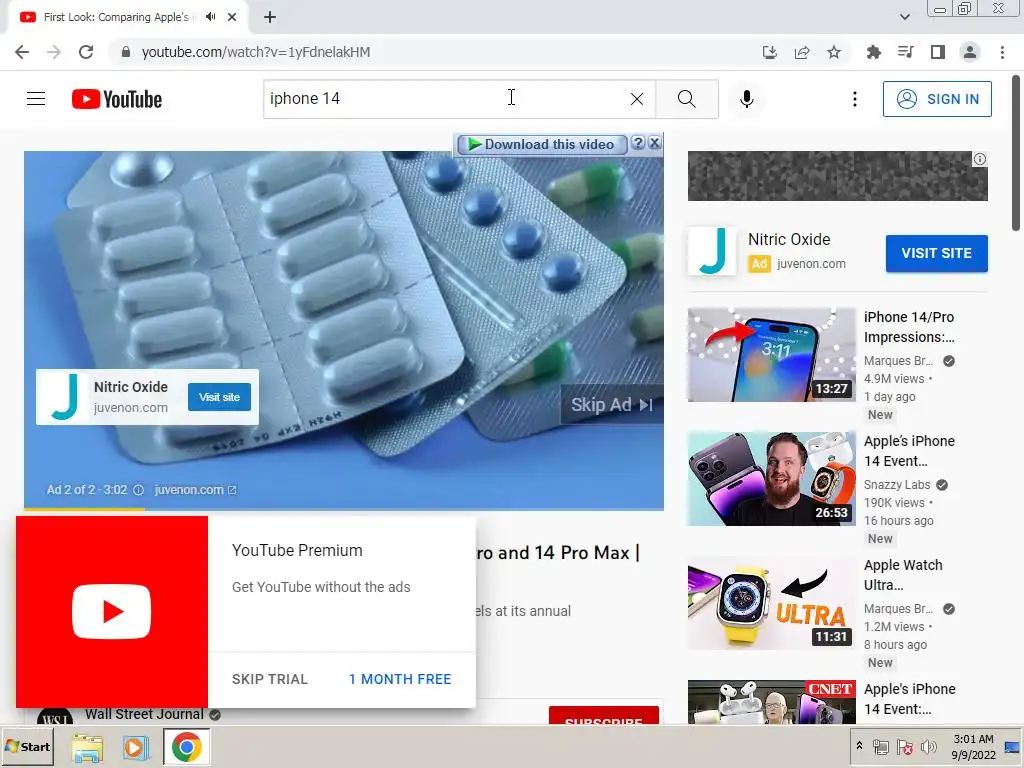The width and height of the screenshot is (1024, 768).
Task: Click SIGN IN button
Action: point(937,99)
